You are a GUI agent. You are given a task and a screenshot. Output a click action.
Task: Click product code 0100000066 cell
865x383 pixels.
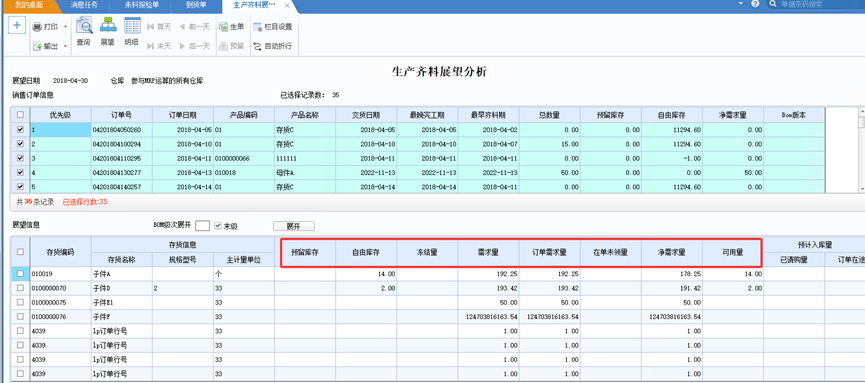tap(244, 158)
